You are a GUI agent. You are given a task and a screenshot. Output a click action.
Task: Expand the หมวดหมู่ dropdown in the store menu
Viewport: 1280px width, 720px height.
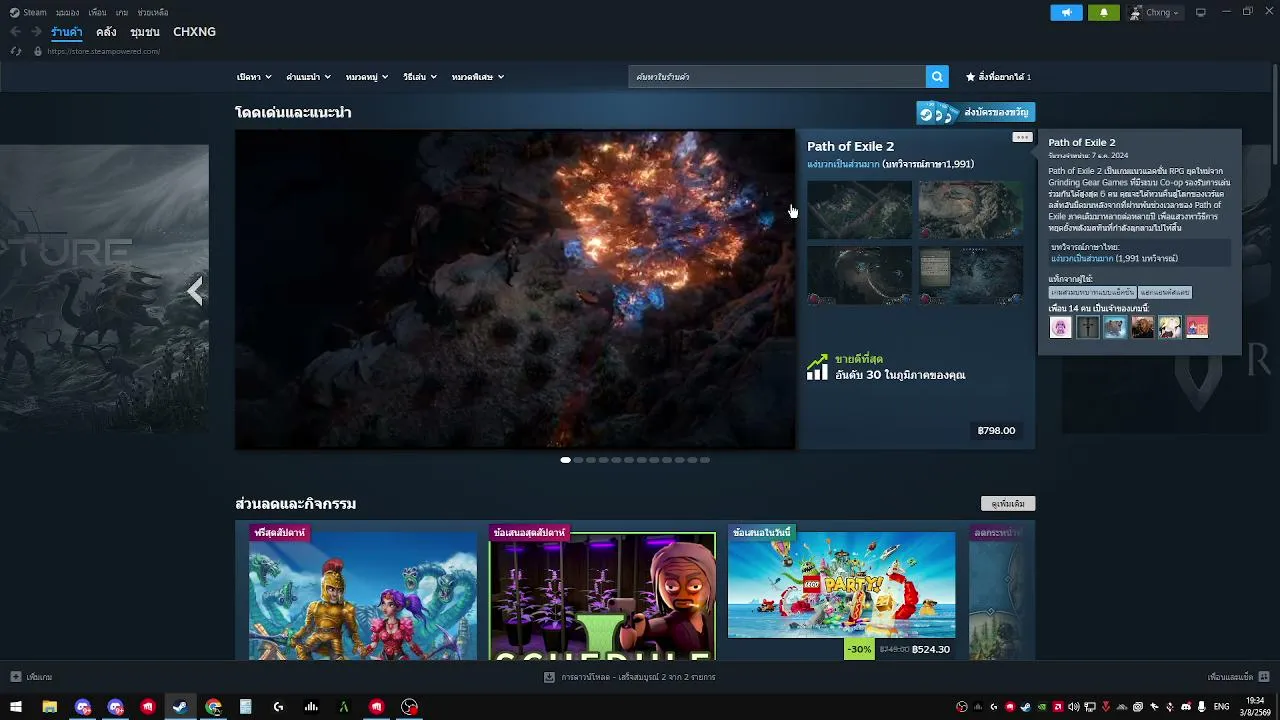[367, 77]
